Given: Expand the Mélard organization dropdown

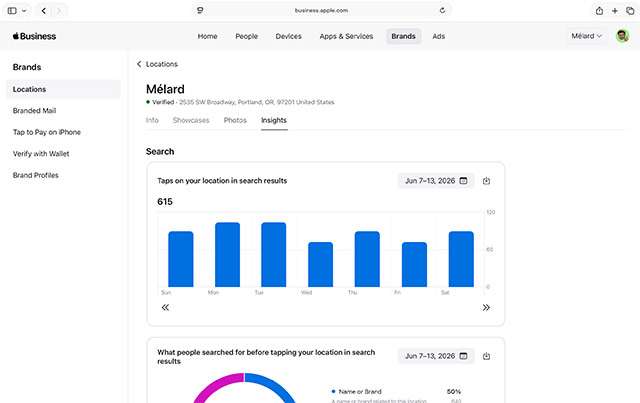Looking at the screenshot, I should pyautogui.click(x=587, y=36).
